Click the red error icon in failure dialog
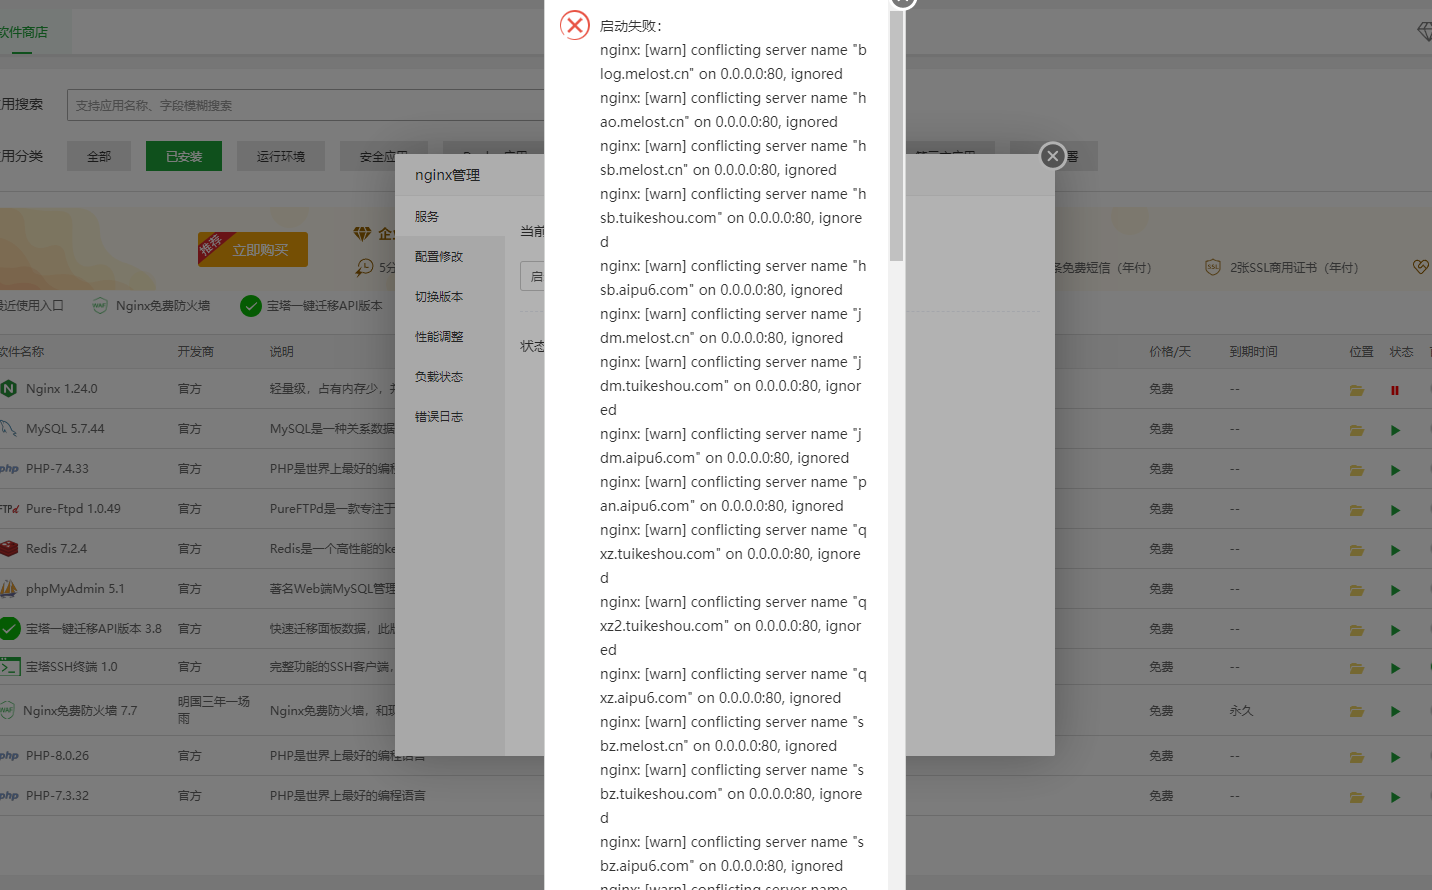Viewport: 1432px width, 890px height. (x=575, y=25)
